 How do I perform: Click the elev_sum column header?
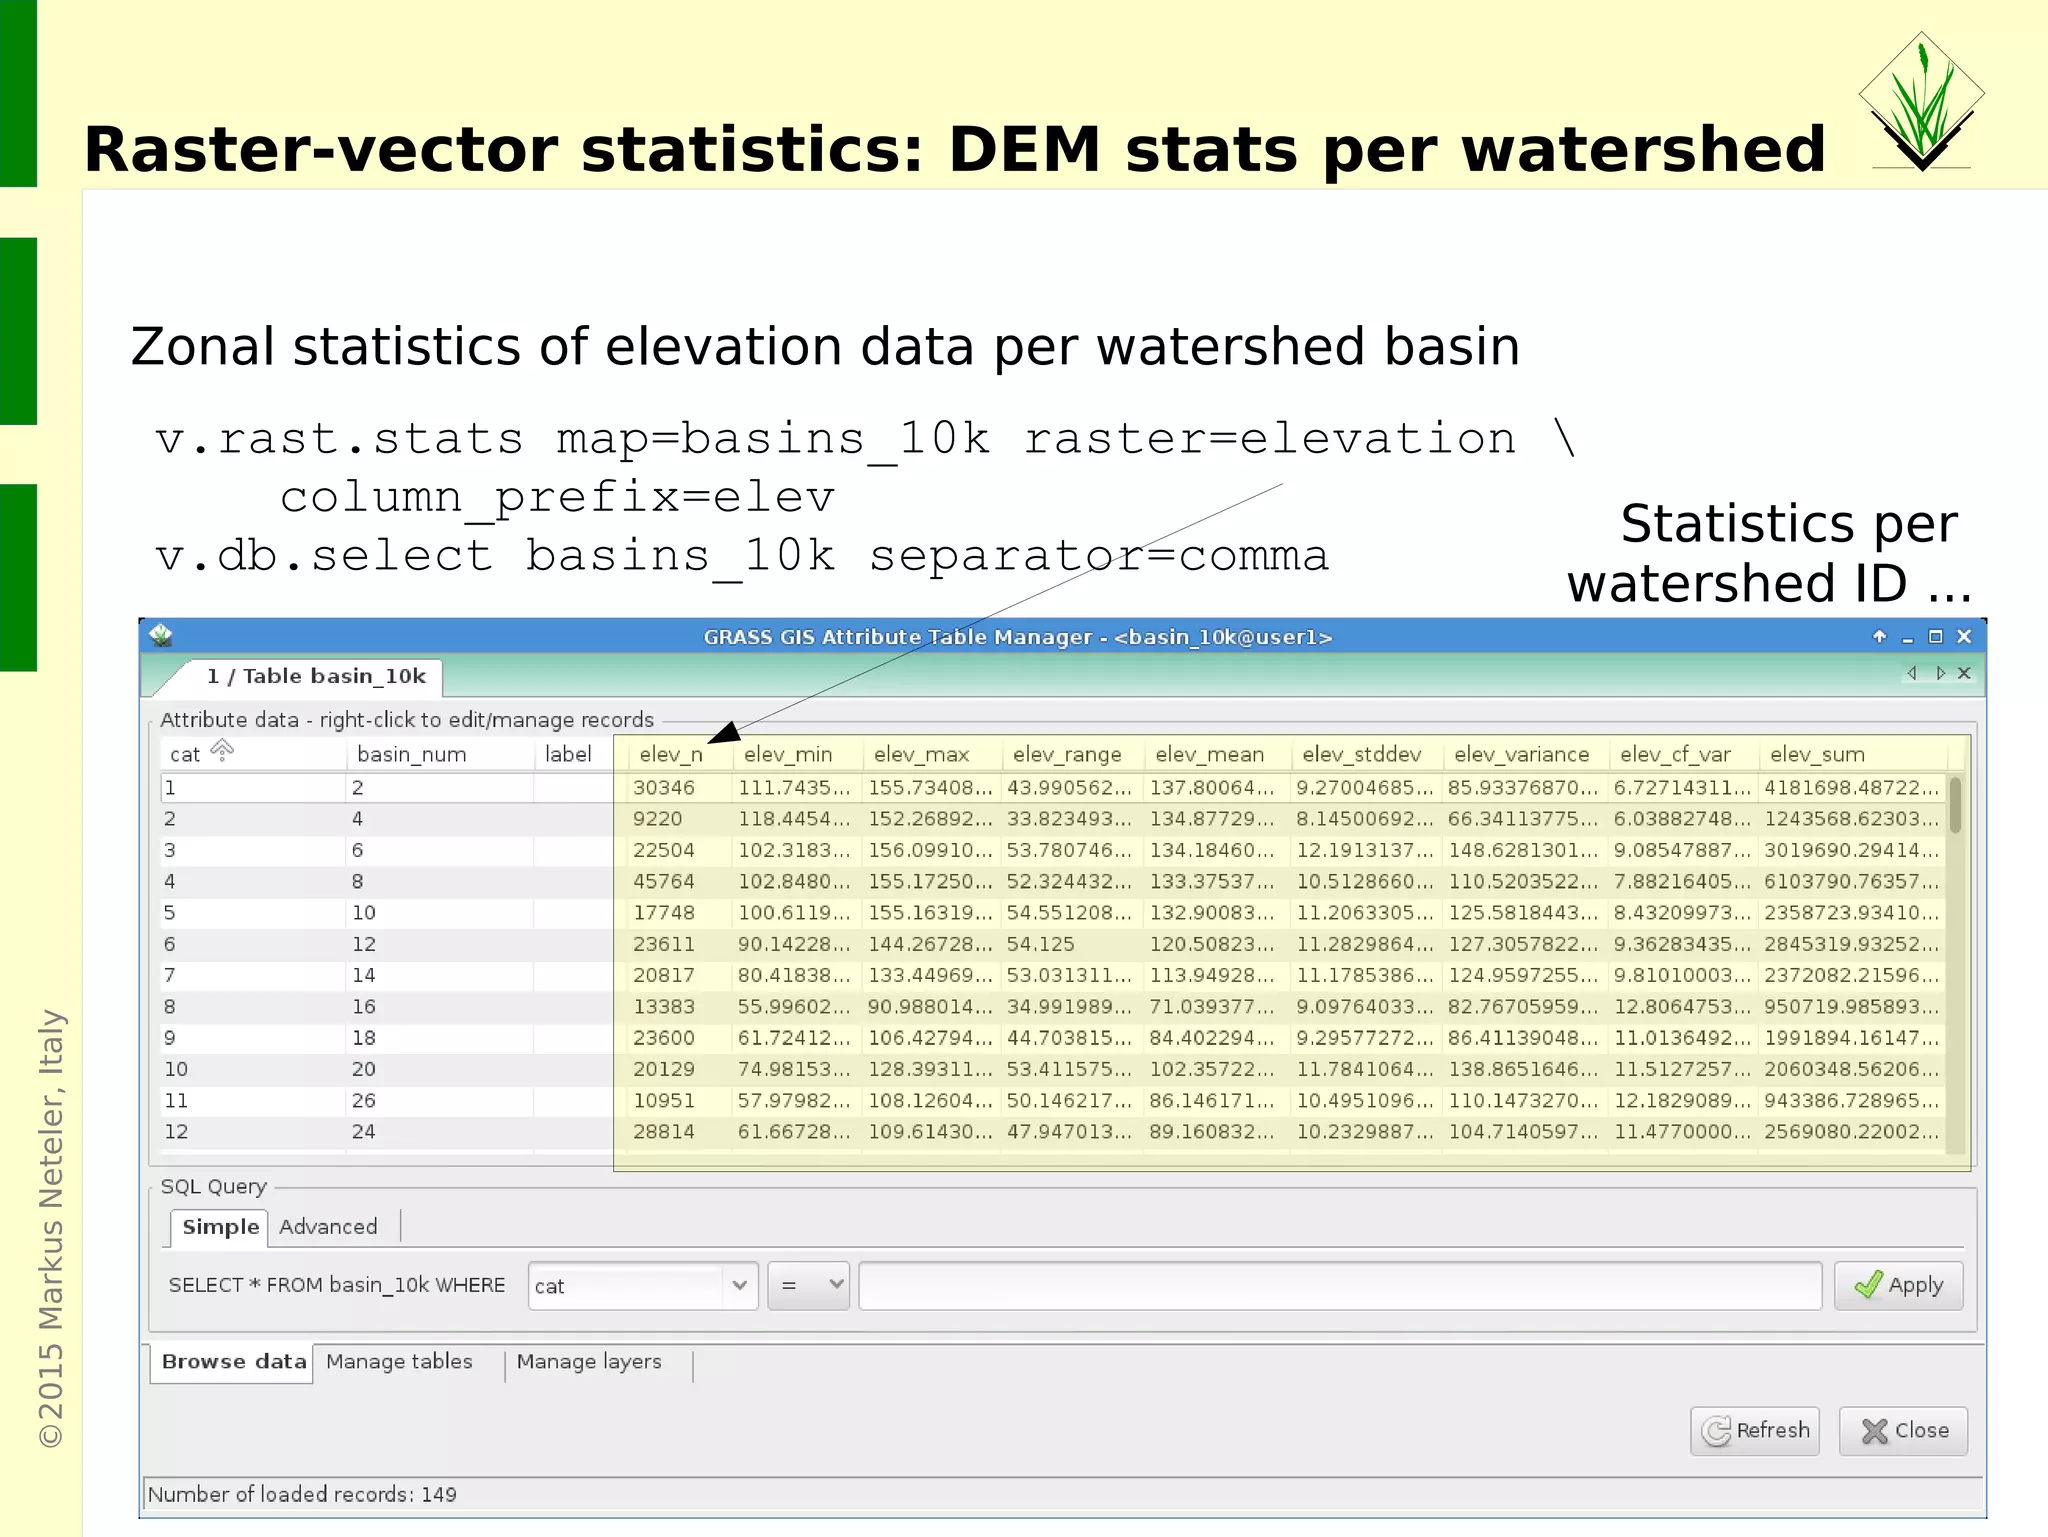pyautogui.click(x=1853, y=754)
